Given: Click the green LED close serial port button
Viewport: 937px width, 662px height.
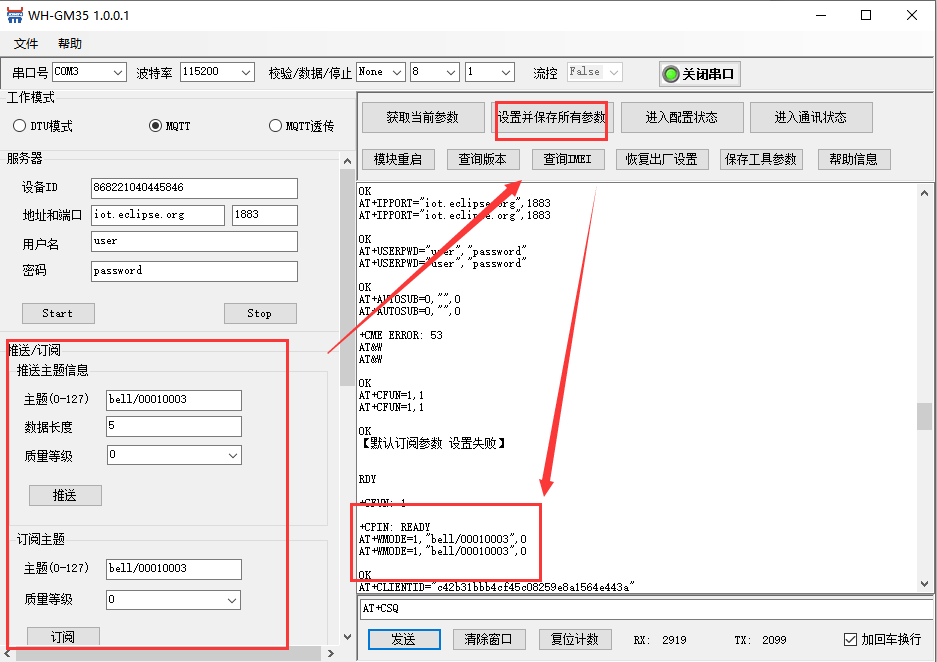Looking at the screenshot, I should pyautogui.click(x=699, y=74).
